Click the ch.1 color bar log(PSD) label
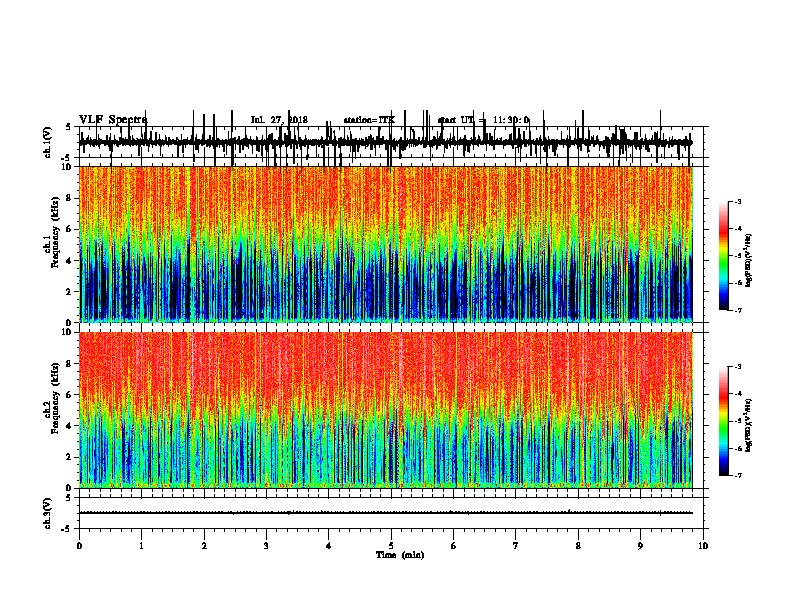The image size is (792, 612). tap(748, 260)
